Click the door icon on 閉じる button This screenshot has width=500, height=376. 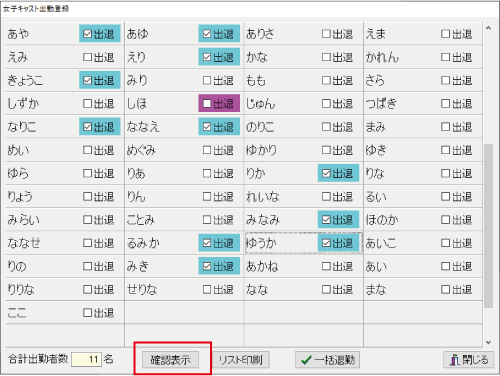[x=455, y=360]
